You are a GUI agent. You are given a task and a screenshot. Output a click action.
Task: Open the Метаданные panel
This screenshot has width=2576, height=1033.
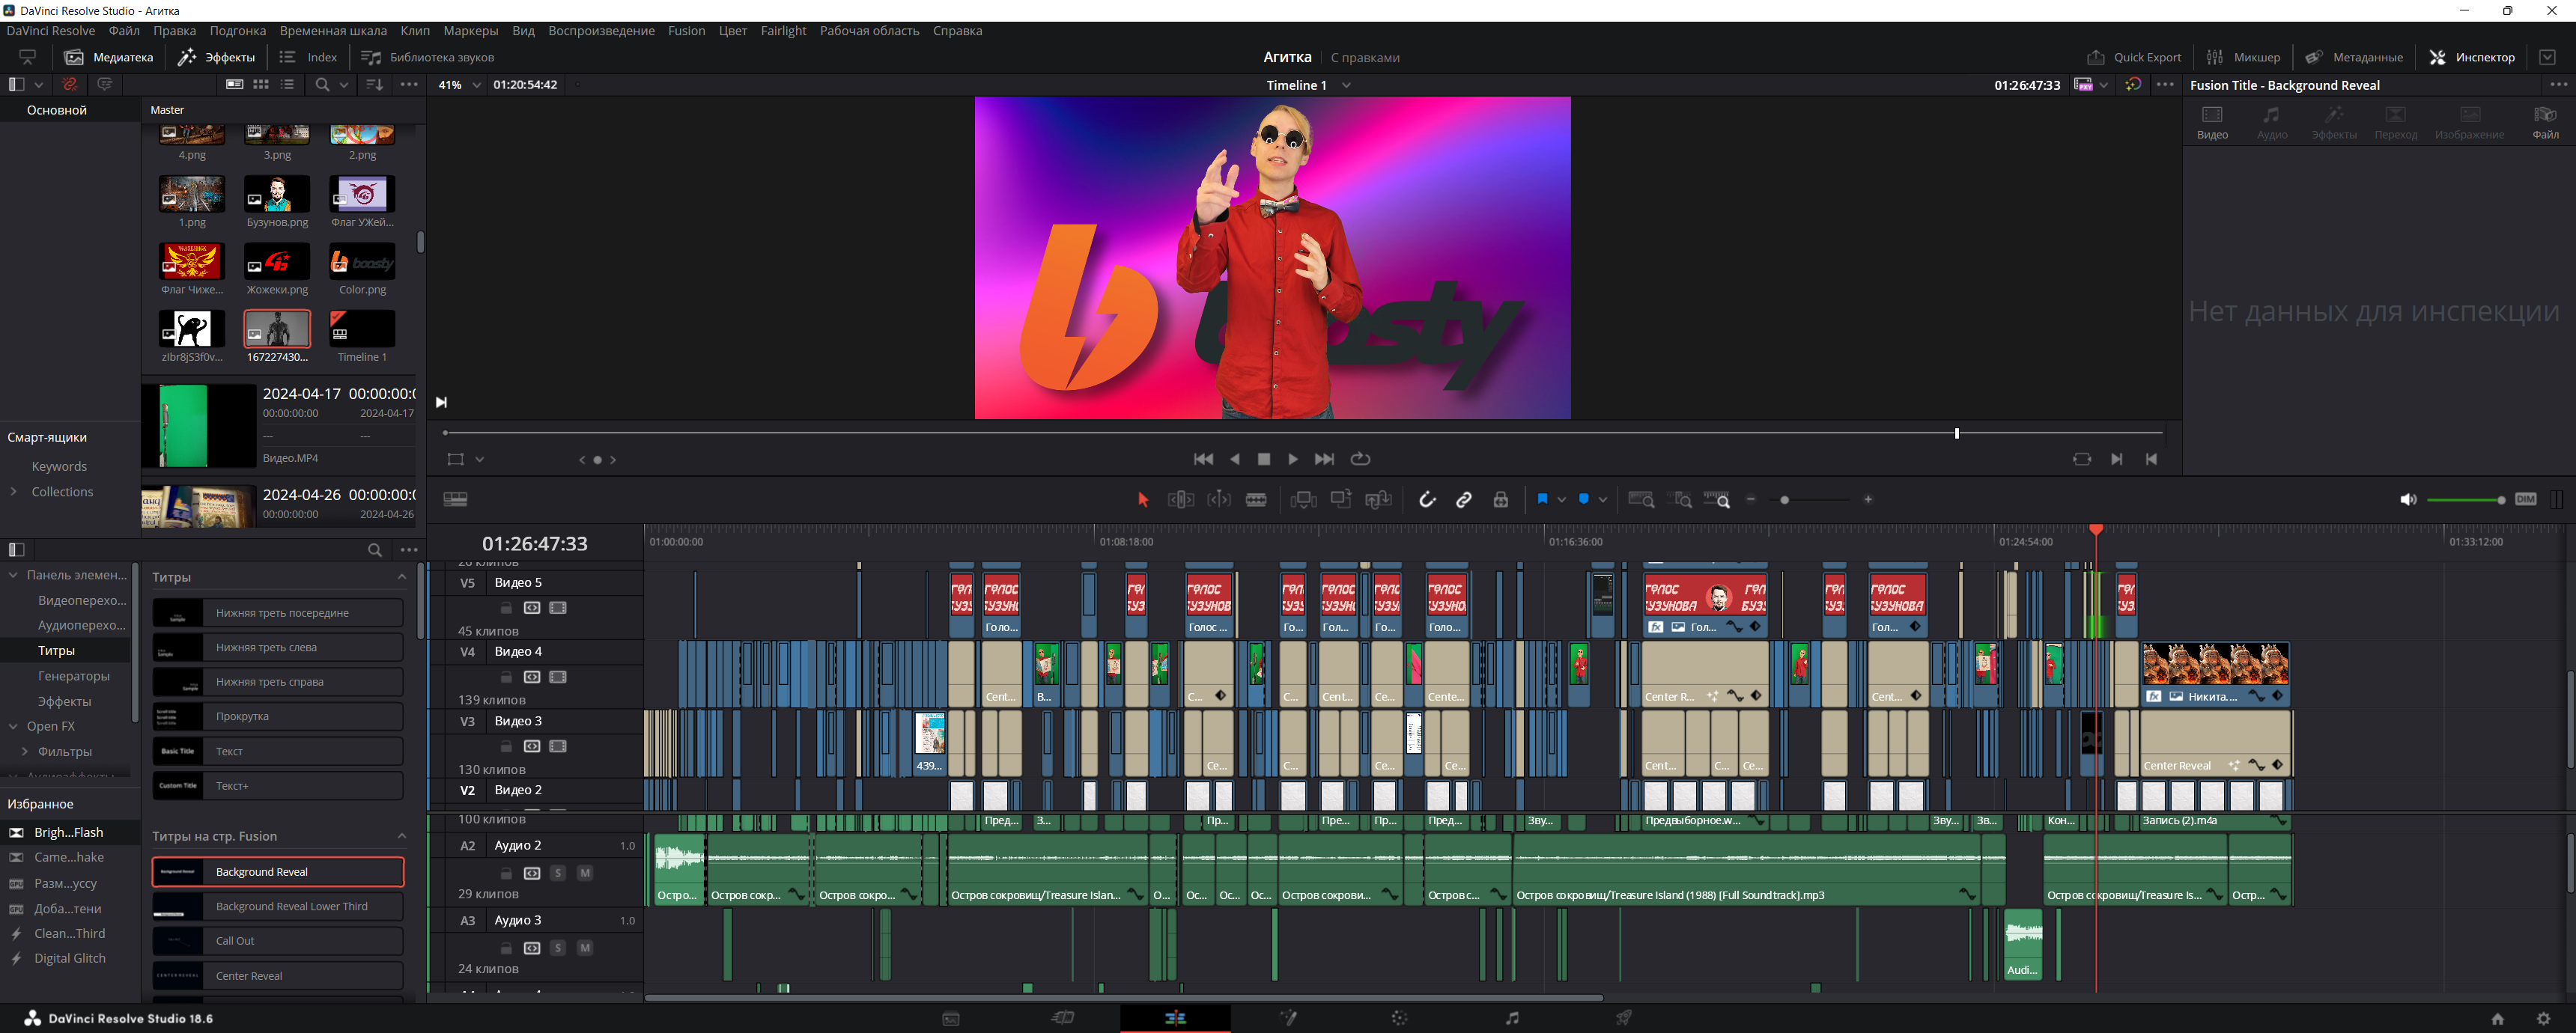(x=2354, y=57)
